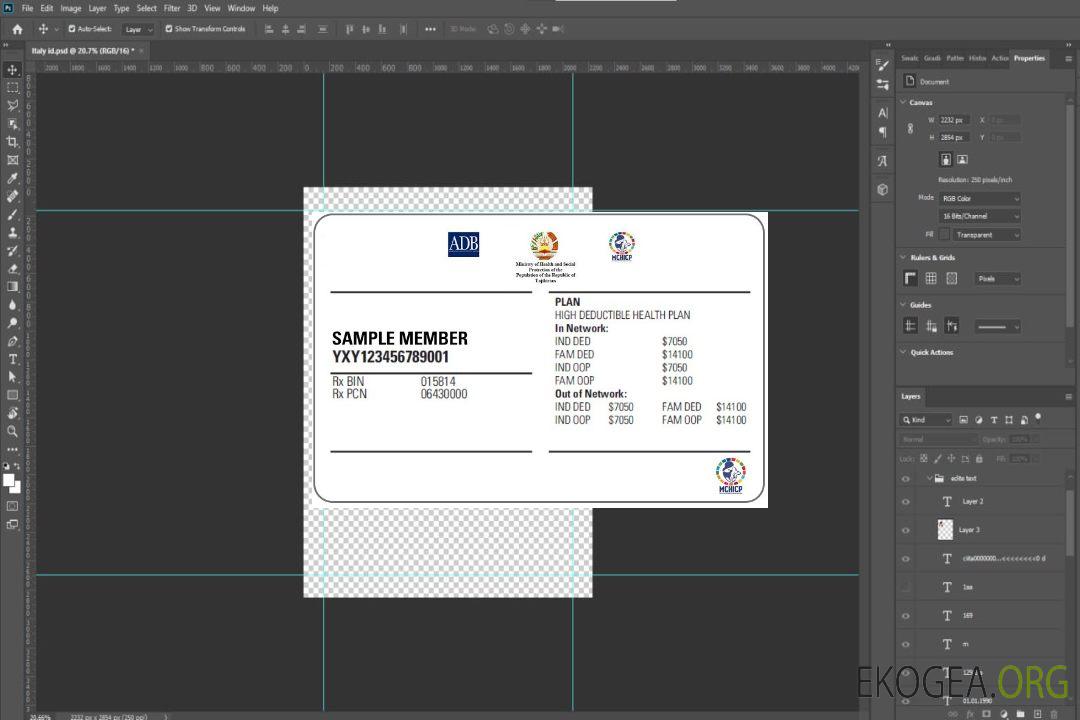Filter layers by type layers icon

993,420
